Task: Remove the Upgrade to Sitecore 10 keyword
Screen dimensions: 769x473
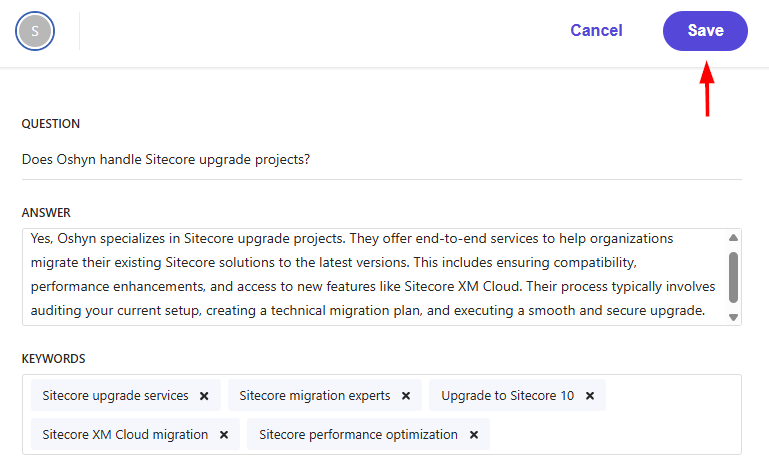Action: [590, 395]
